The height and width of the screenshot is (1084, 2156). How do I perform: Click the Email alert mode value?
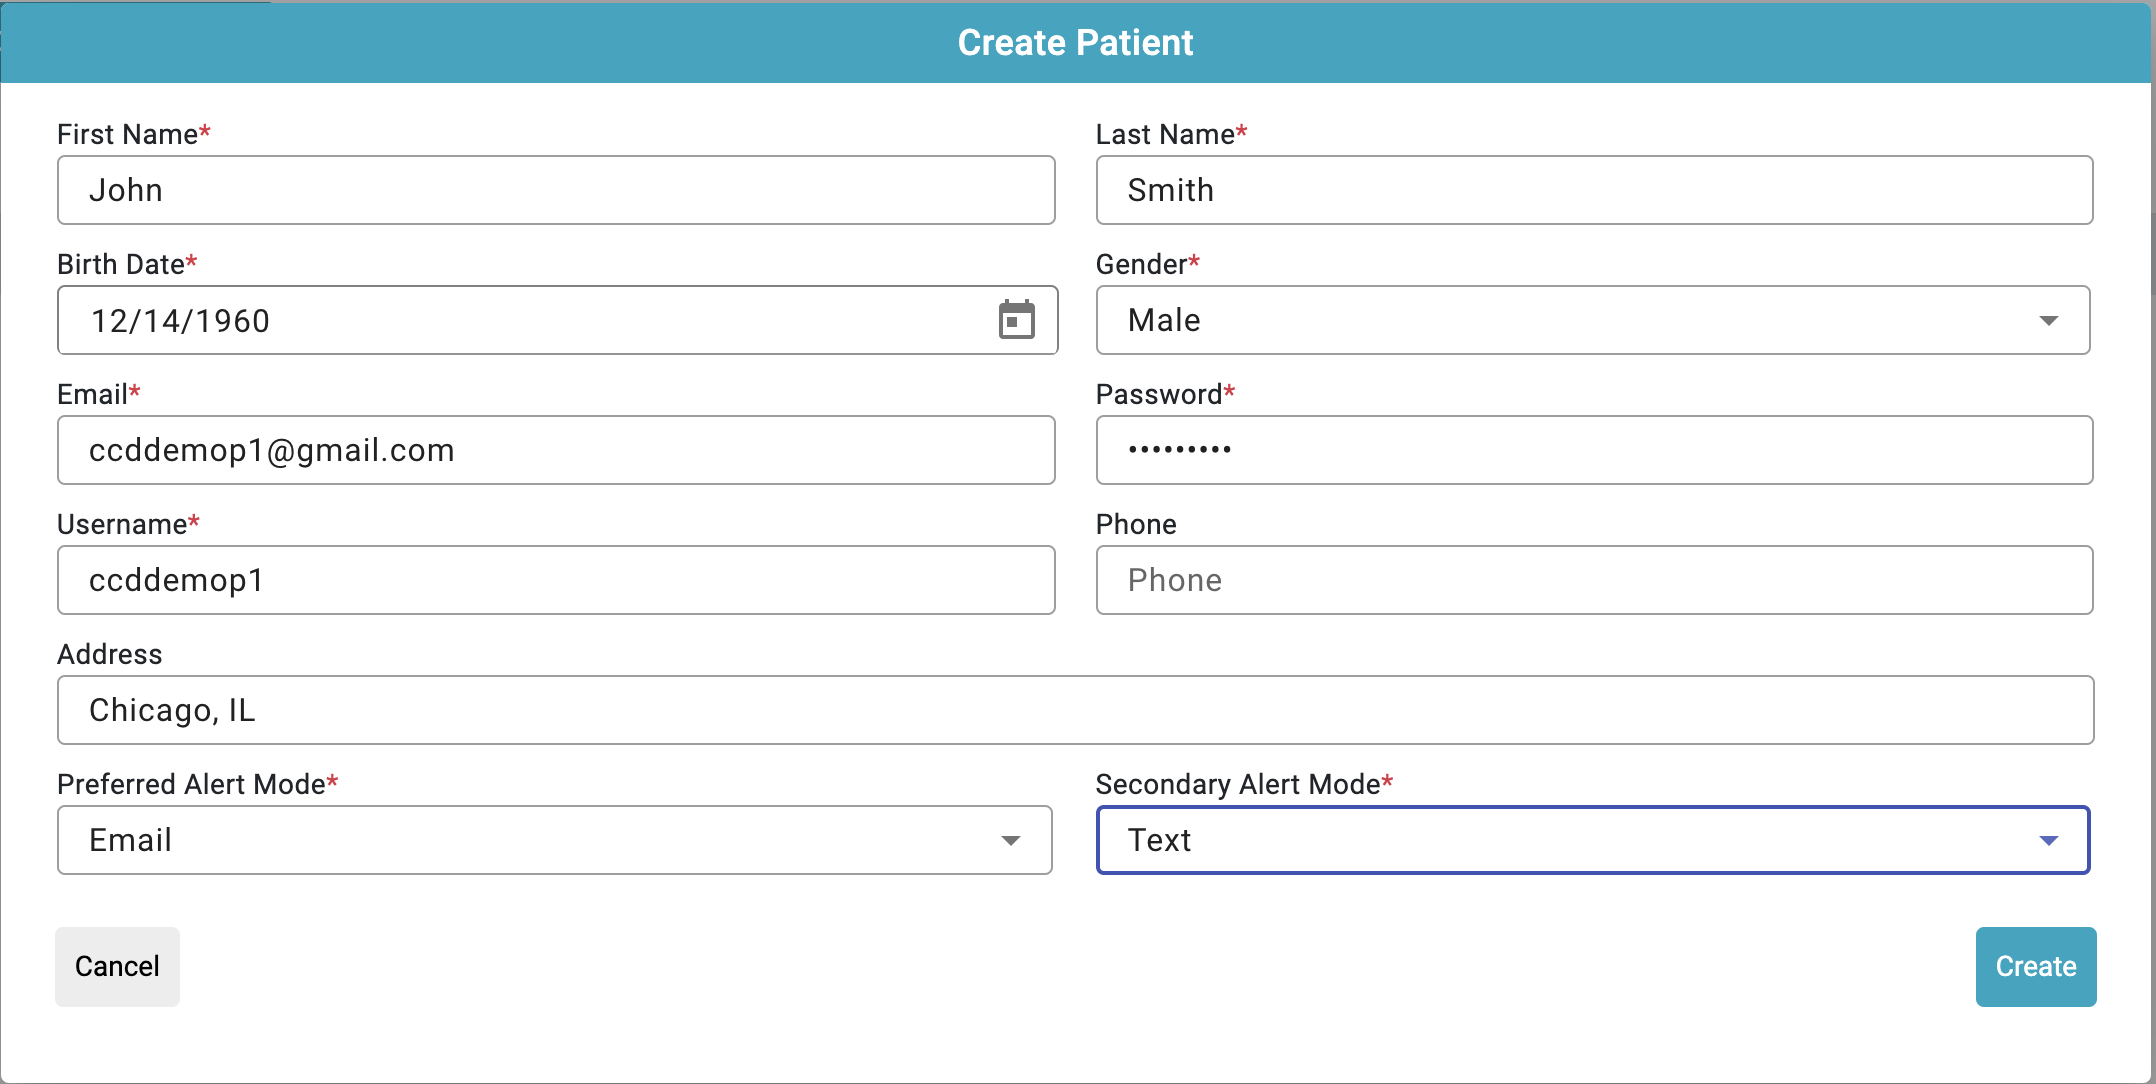coord(131,840)
